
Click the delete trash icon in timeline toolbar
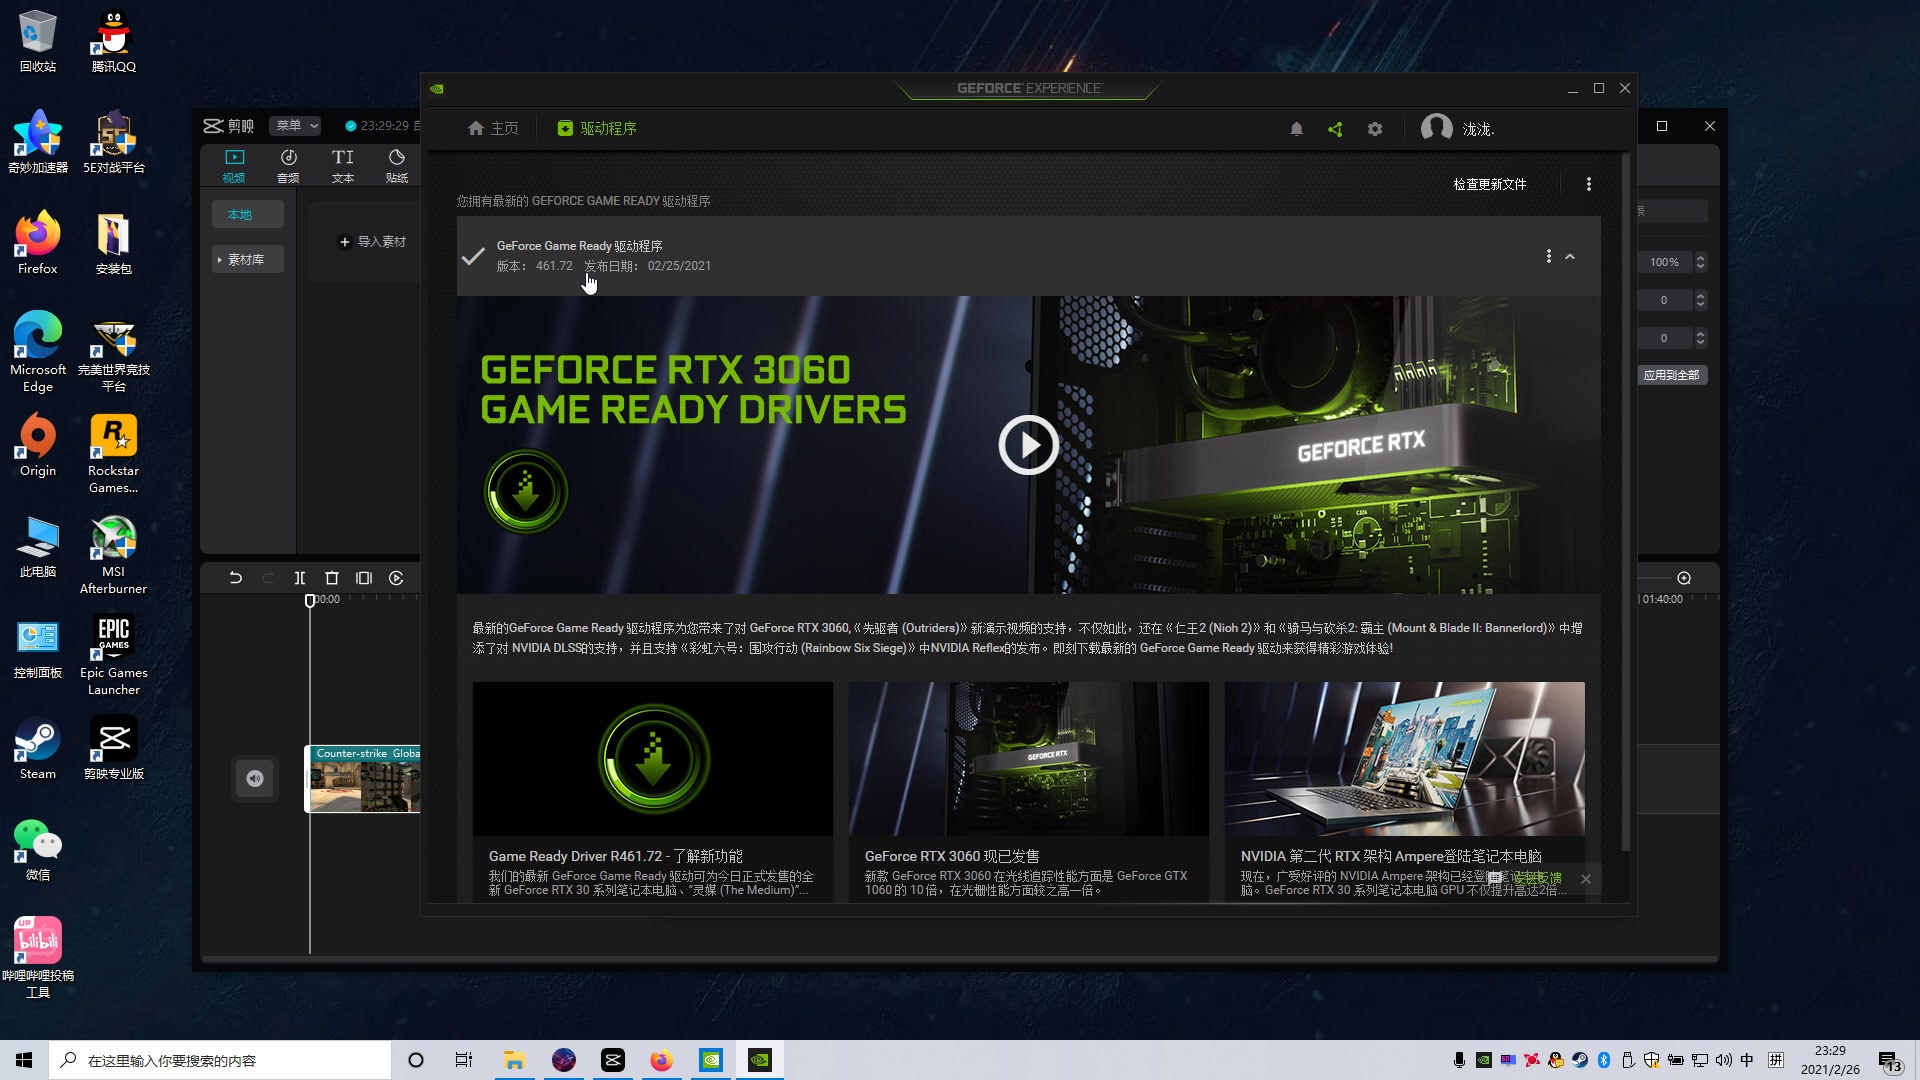pyautogui.click(x=332, y=578)
